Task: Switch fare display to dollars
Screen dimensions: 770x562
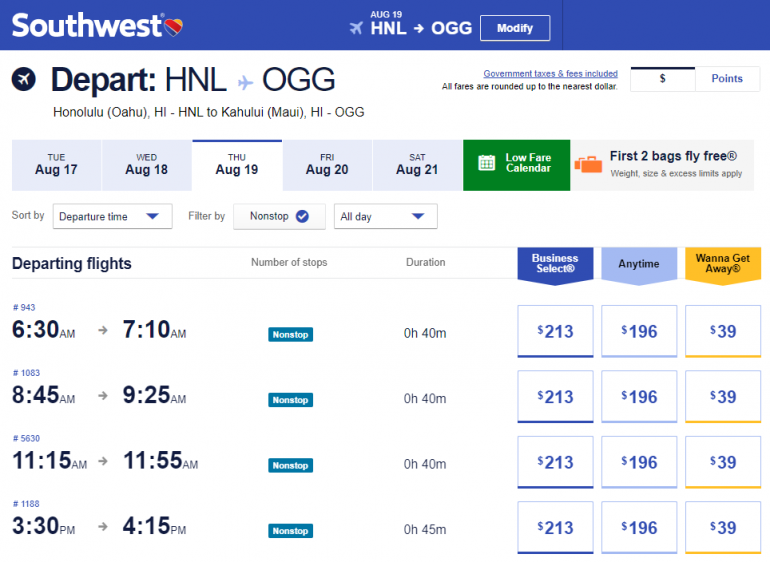Action: coord(662,79)
